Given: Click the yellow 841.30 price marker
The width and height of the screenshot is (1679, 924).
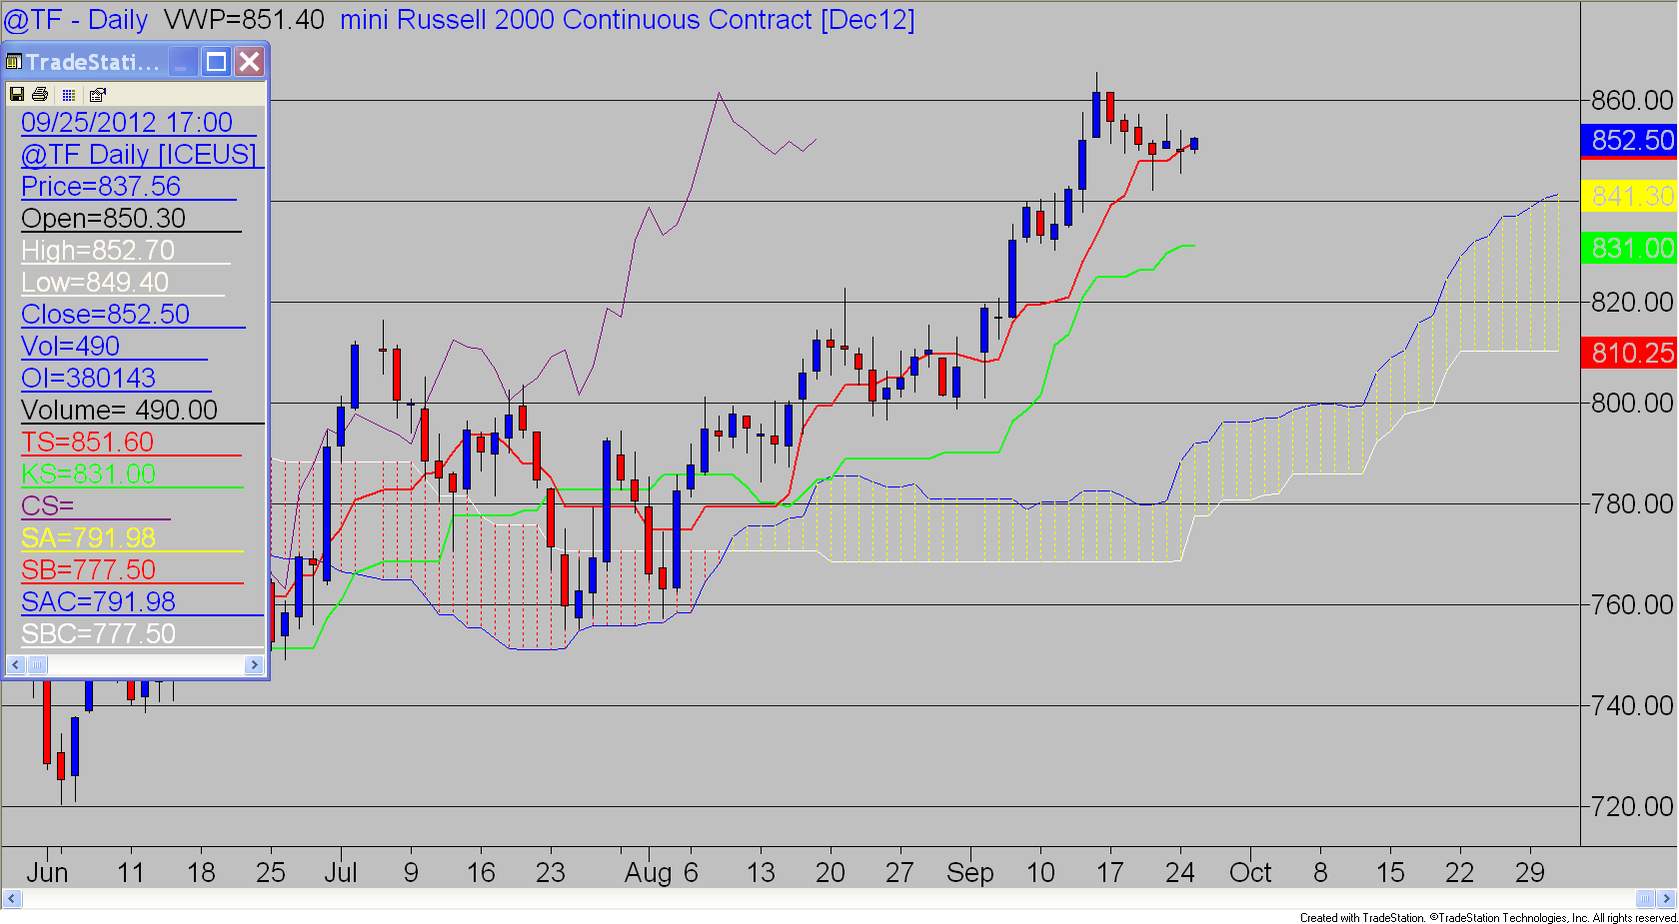Looking at the screenshot, I should click(1628, 196).
